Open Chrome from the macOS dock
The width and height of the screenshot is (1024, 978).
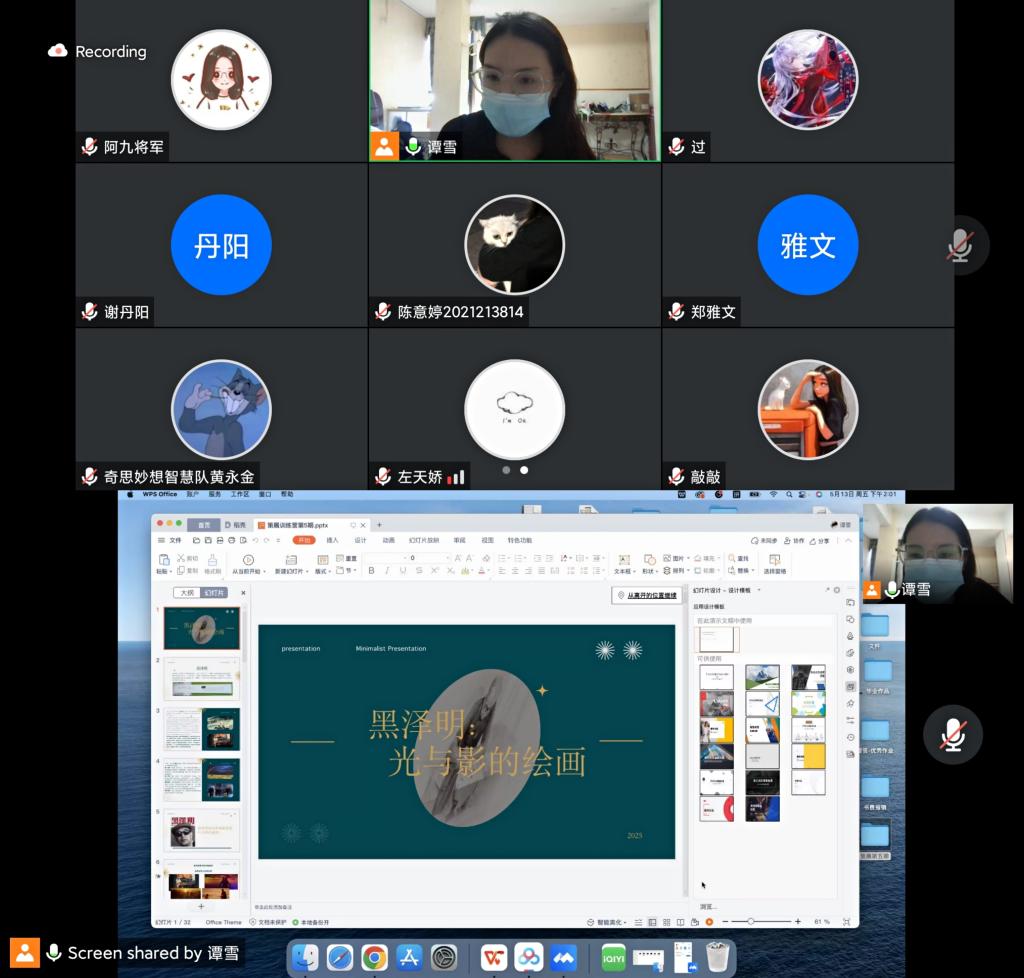click(375, 957)
